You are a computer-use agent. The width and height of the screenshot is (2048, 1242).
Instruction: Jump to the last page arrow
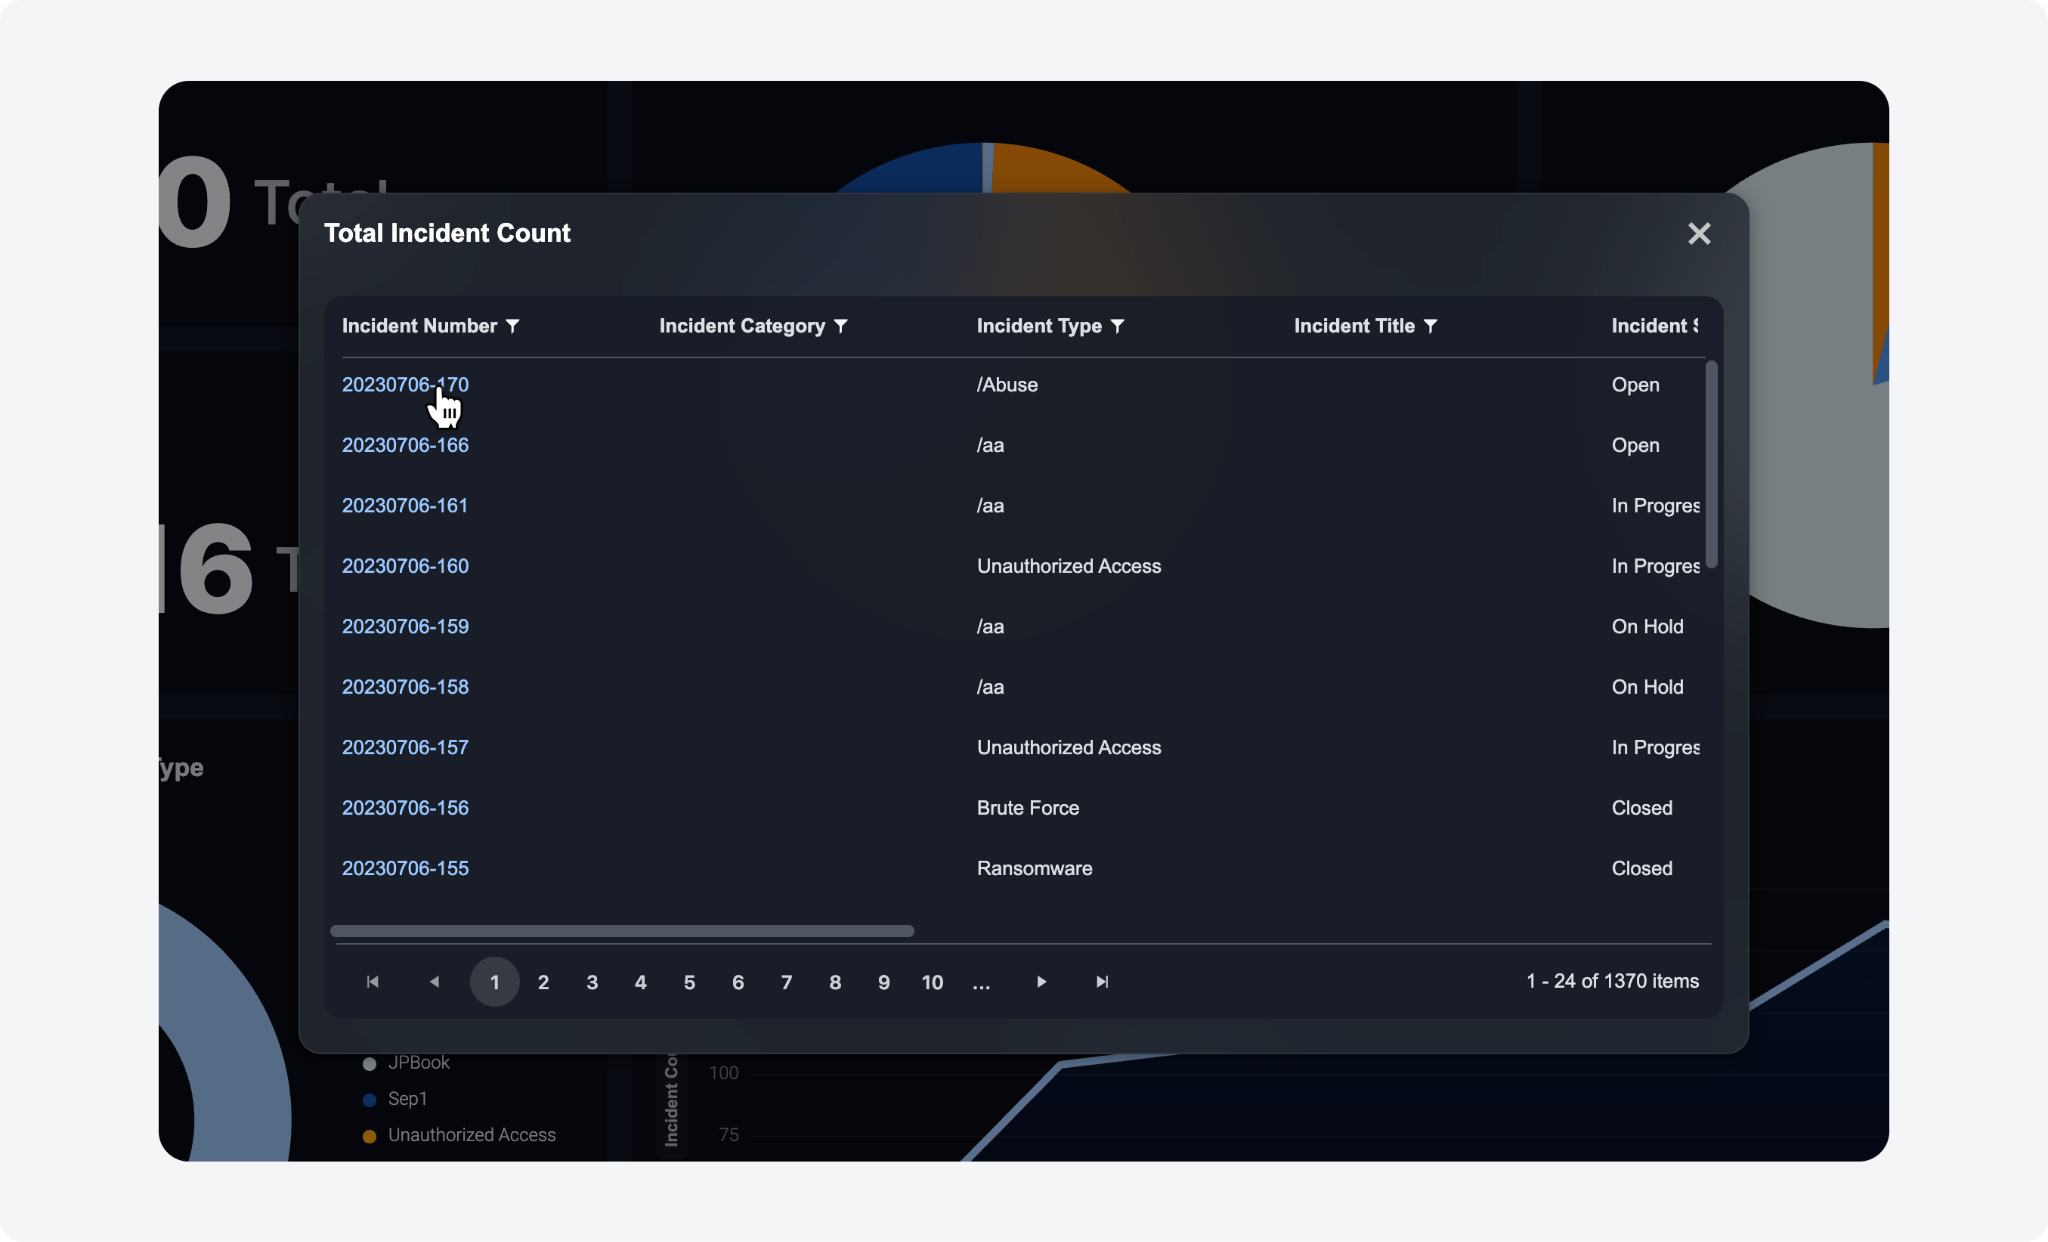(x=1102, y=982)
